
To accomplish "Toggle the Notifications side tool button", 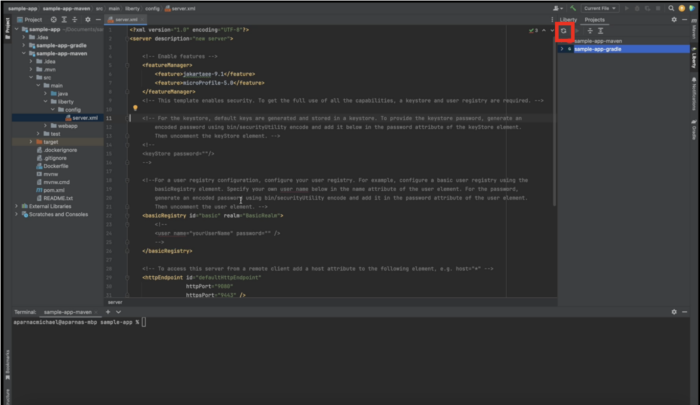I will [694, 94].
